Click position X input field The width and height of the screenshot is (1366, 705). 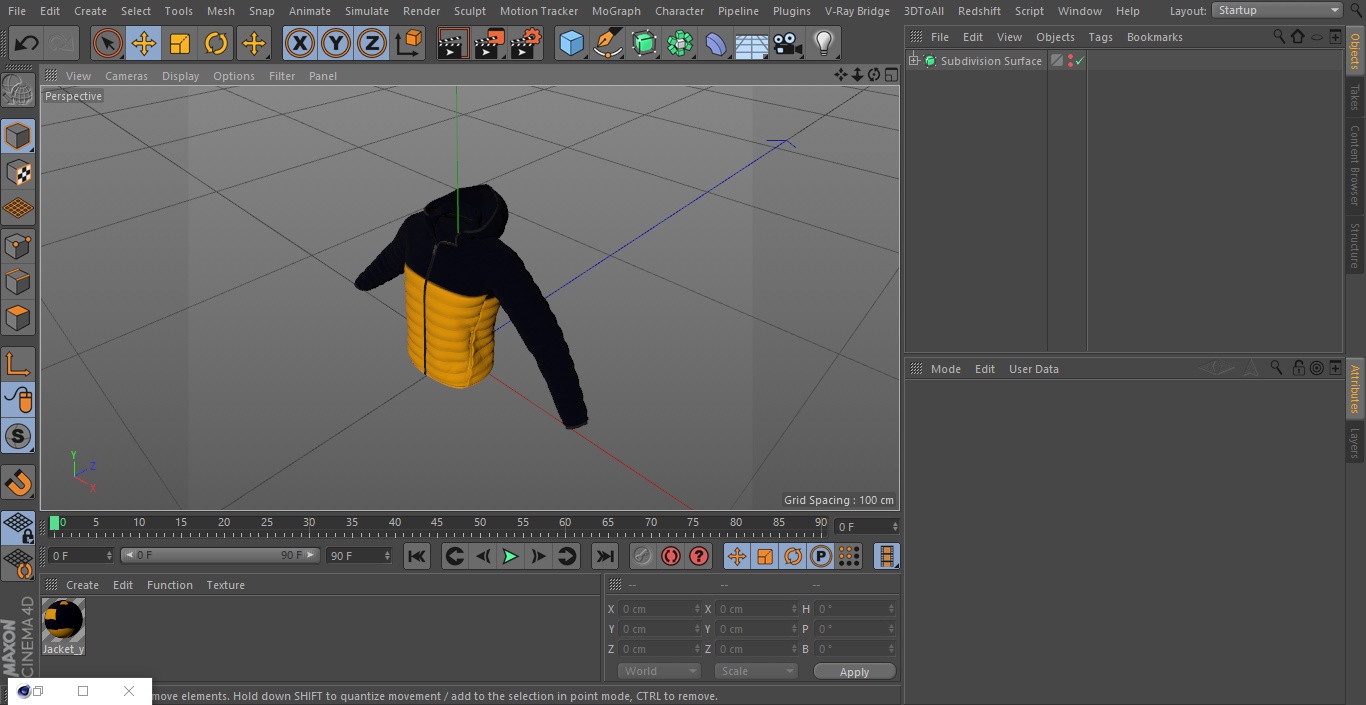(x=659, y=609)
